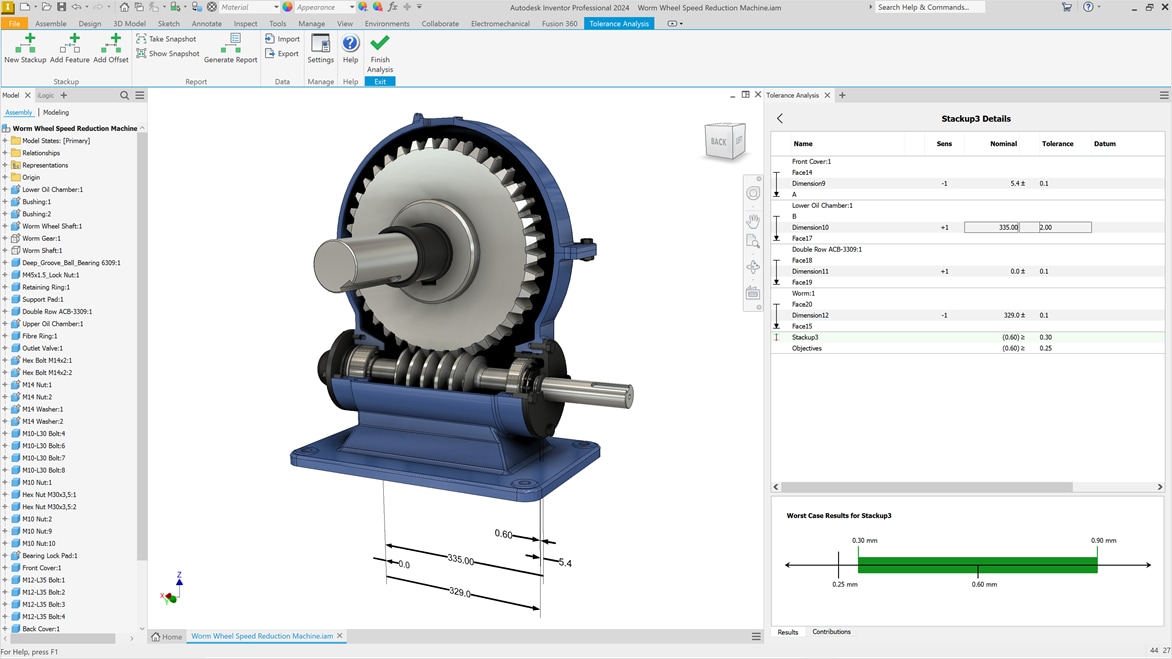The height and width of the screenshot is (659, 1172).
Task: Open the Contributions tab in results panel
Action: (832, 632)
